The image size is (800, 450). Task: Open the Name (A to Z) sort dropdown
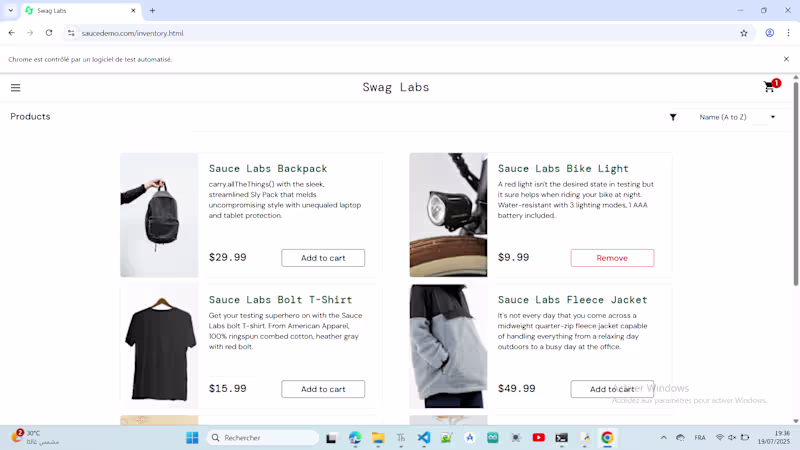point(737,117)
